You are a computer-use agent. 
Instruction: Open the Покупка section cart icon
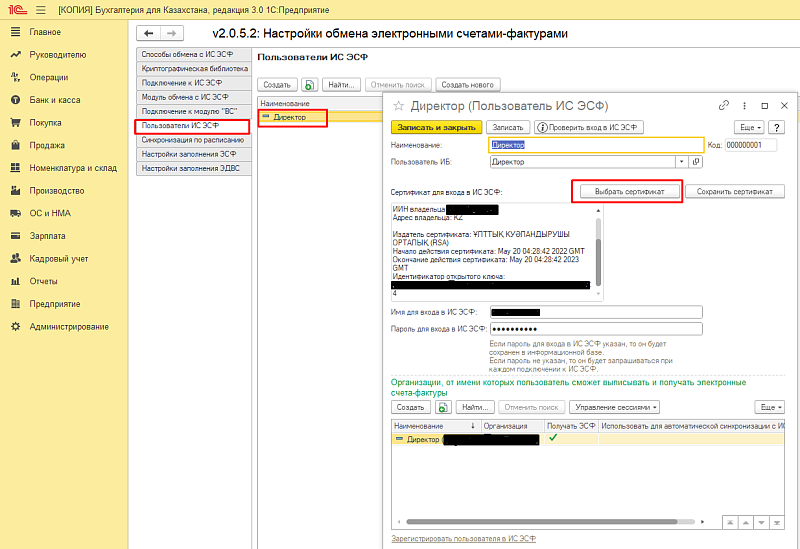tap(16, 122)
